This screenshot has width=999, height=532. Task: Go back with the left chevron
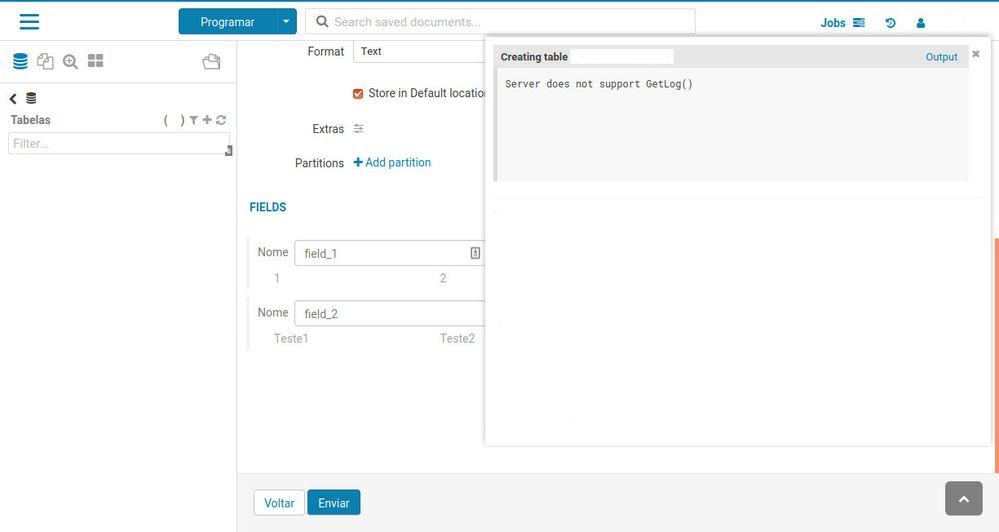(13, 98)
